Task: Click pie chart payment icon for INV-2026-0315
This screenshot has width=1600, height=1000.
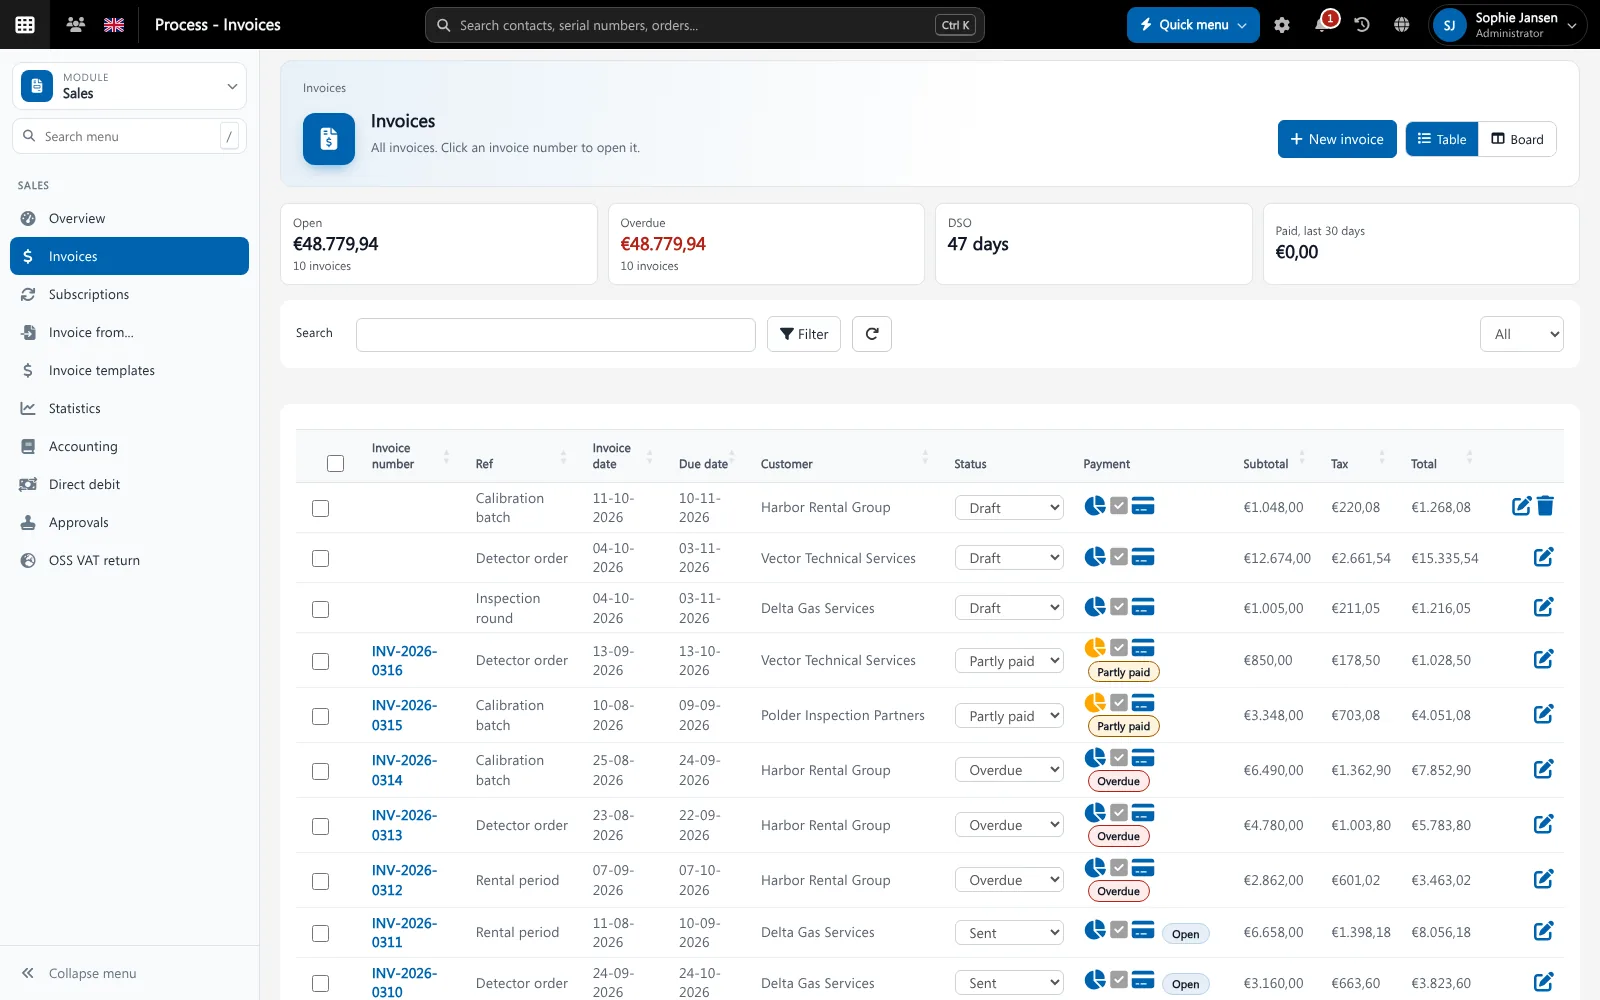Action: coord(1095,703)
